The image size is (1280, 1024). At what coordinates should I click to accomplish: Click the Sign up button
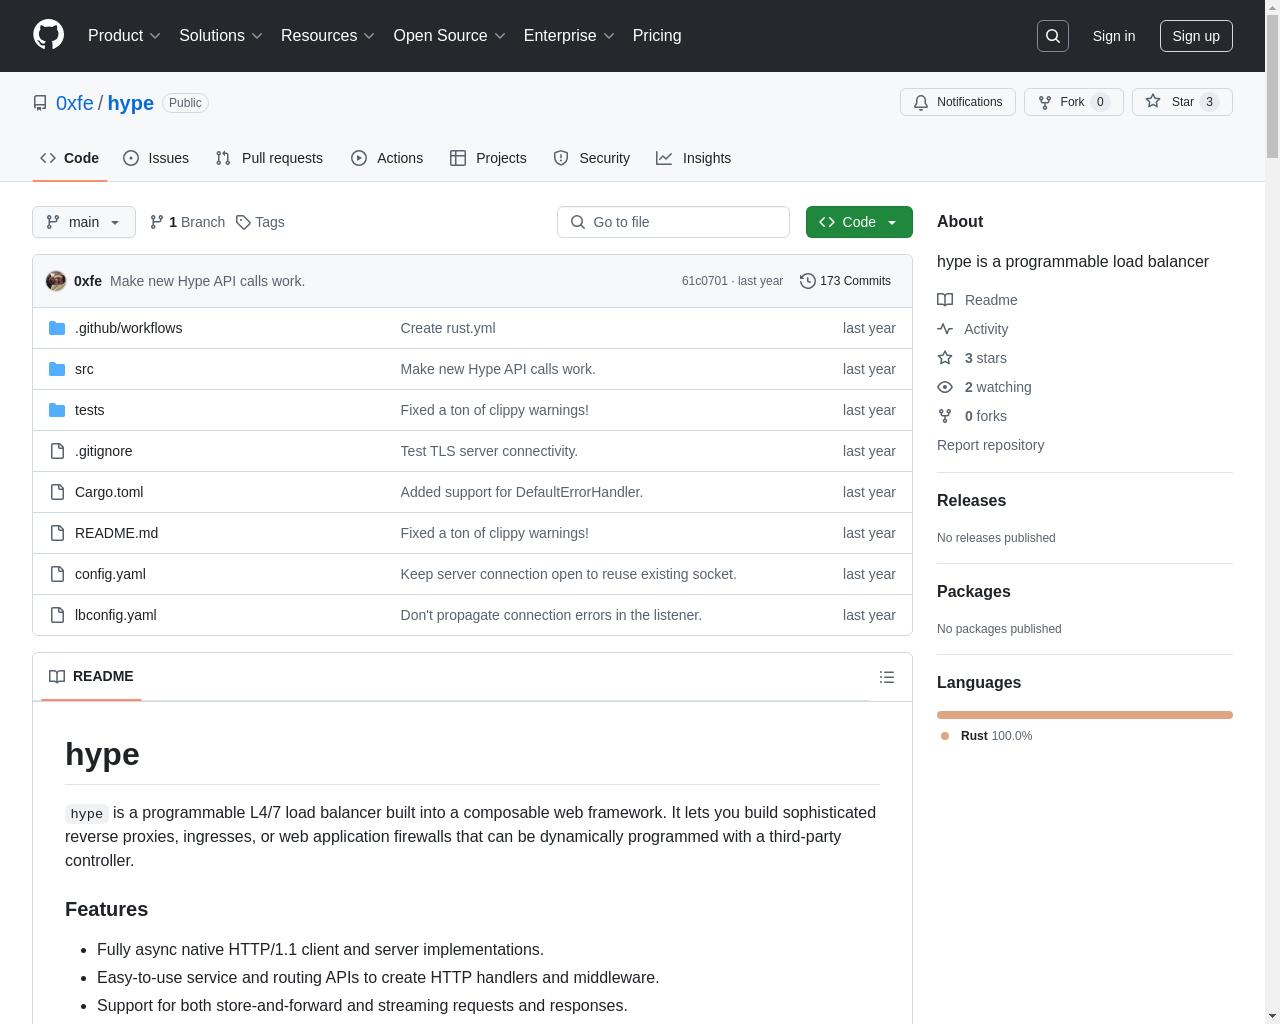click(1196, 36)
